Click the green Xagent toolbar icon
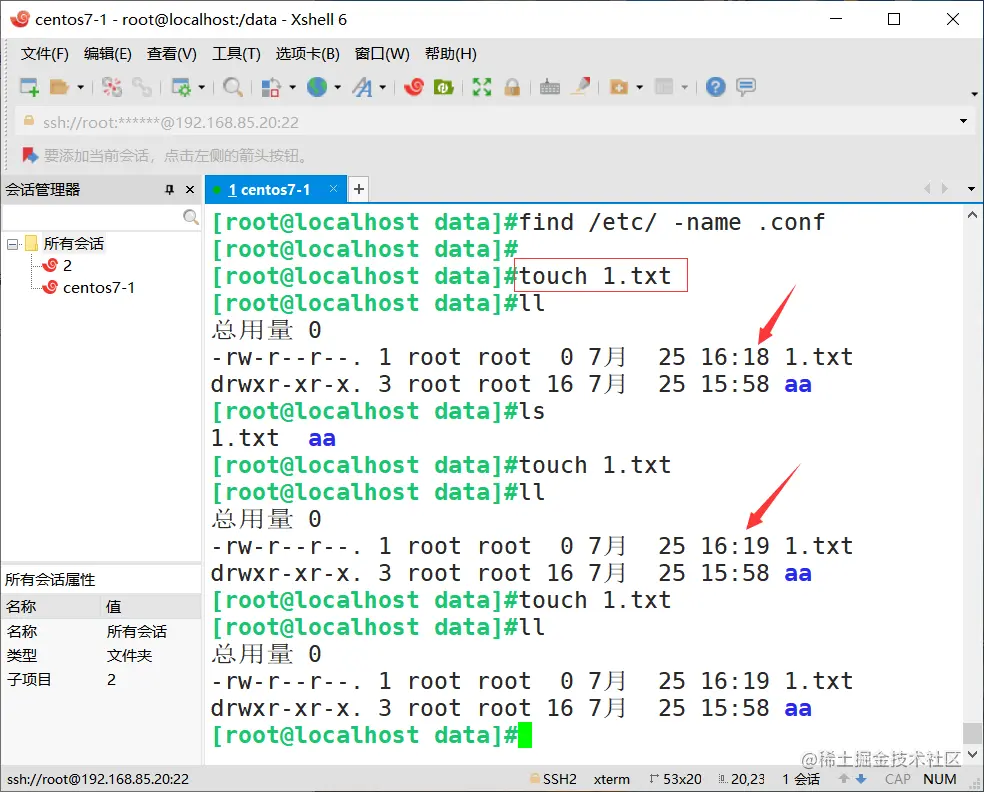Image resolution: width=984 pixels, height=792 pixels. click(x=444, y=87)
